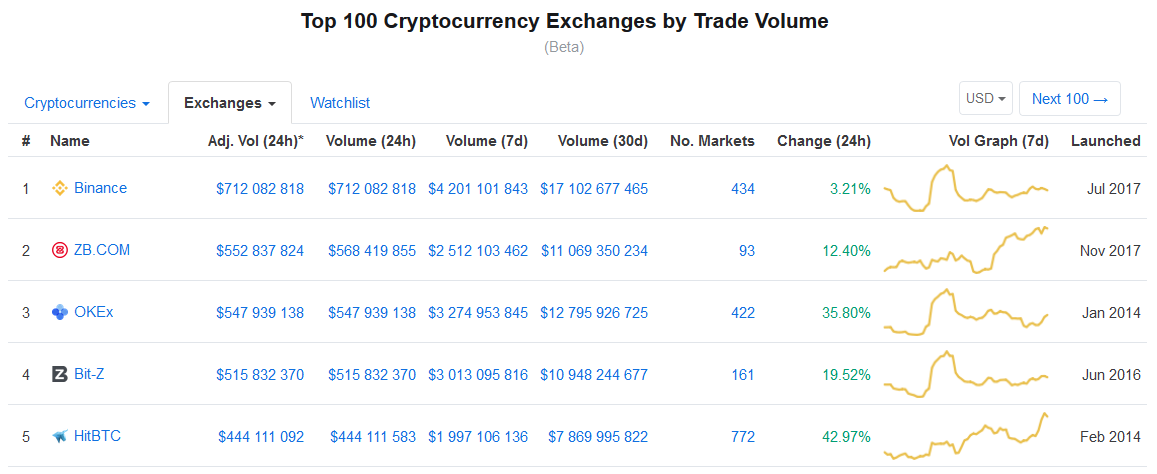Sort by Adj. Vol (24h) column

[255, 141]
